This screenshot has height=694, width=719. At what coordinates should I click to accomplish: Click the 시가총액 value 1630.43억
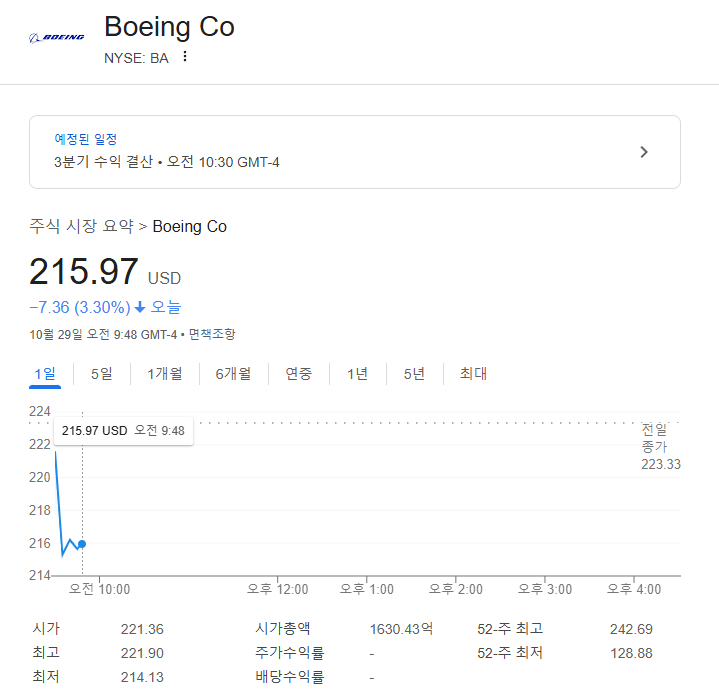401,629
